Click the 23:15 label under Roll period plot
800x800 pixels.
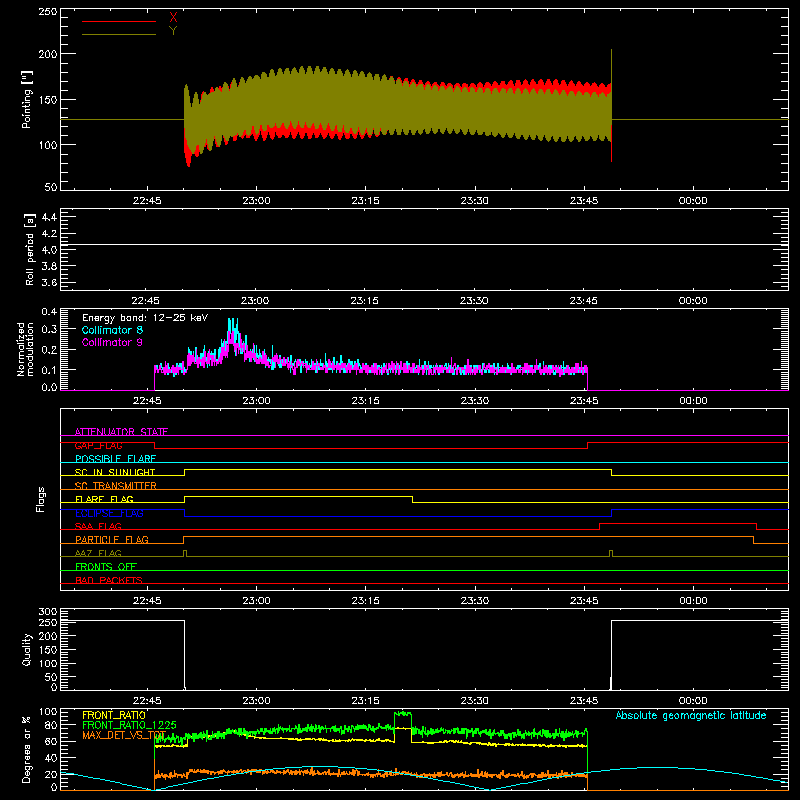(x=364, y=301)
